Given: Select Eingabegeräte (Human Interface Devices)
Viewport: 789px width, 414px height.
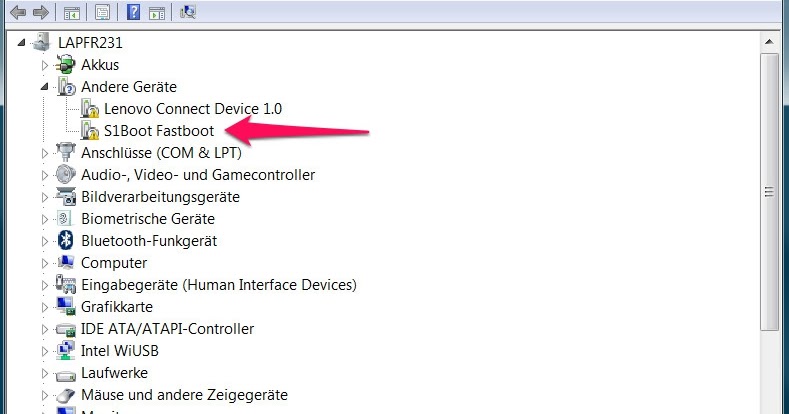Looking at the screenshot, I should (218, 285).
